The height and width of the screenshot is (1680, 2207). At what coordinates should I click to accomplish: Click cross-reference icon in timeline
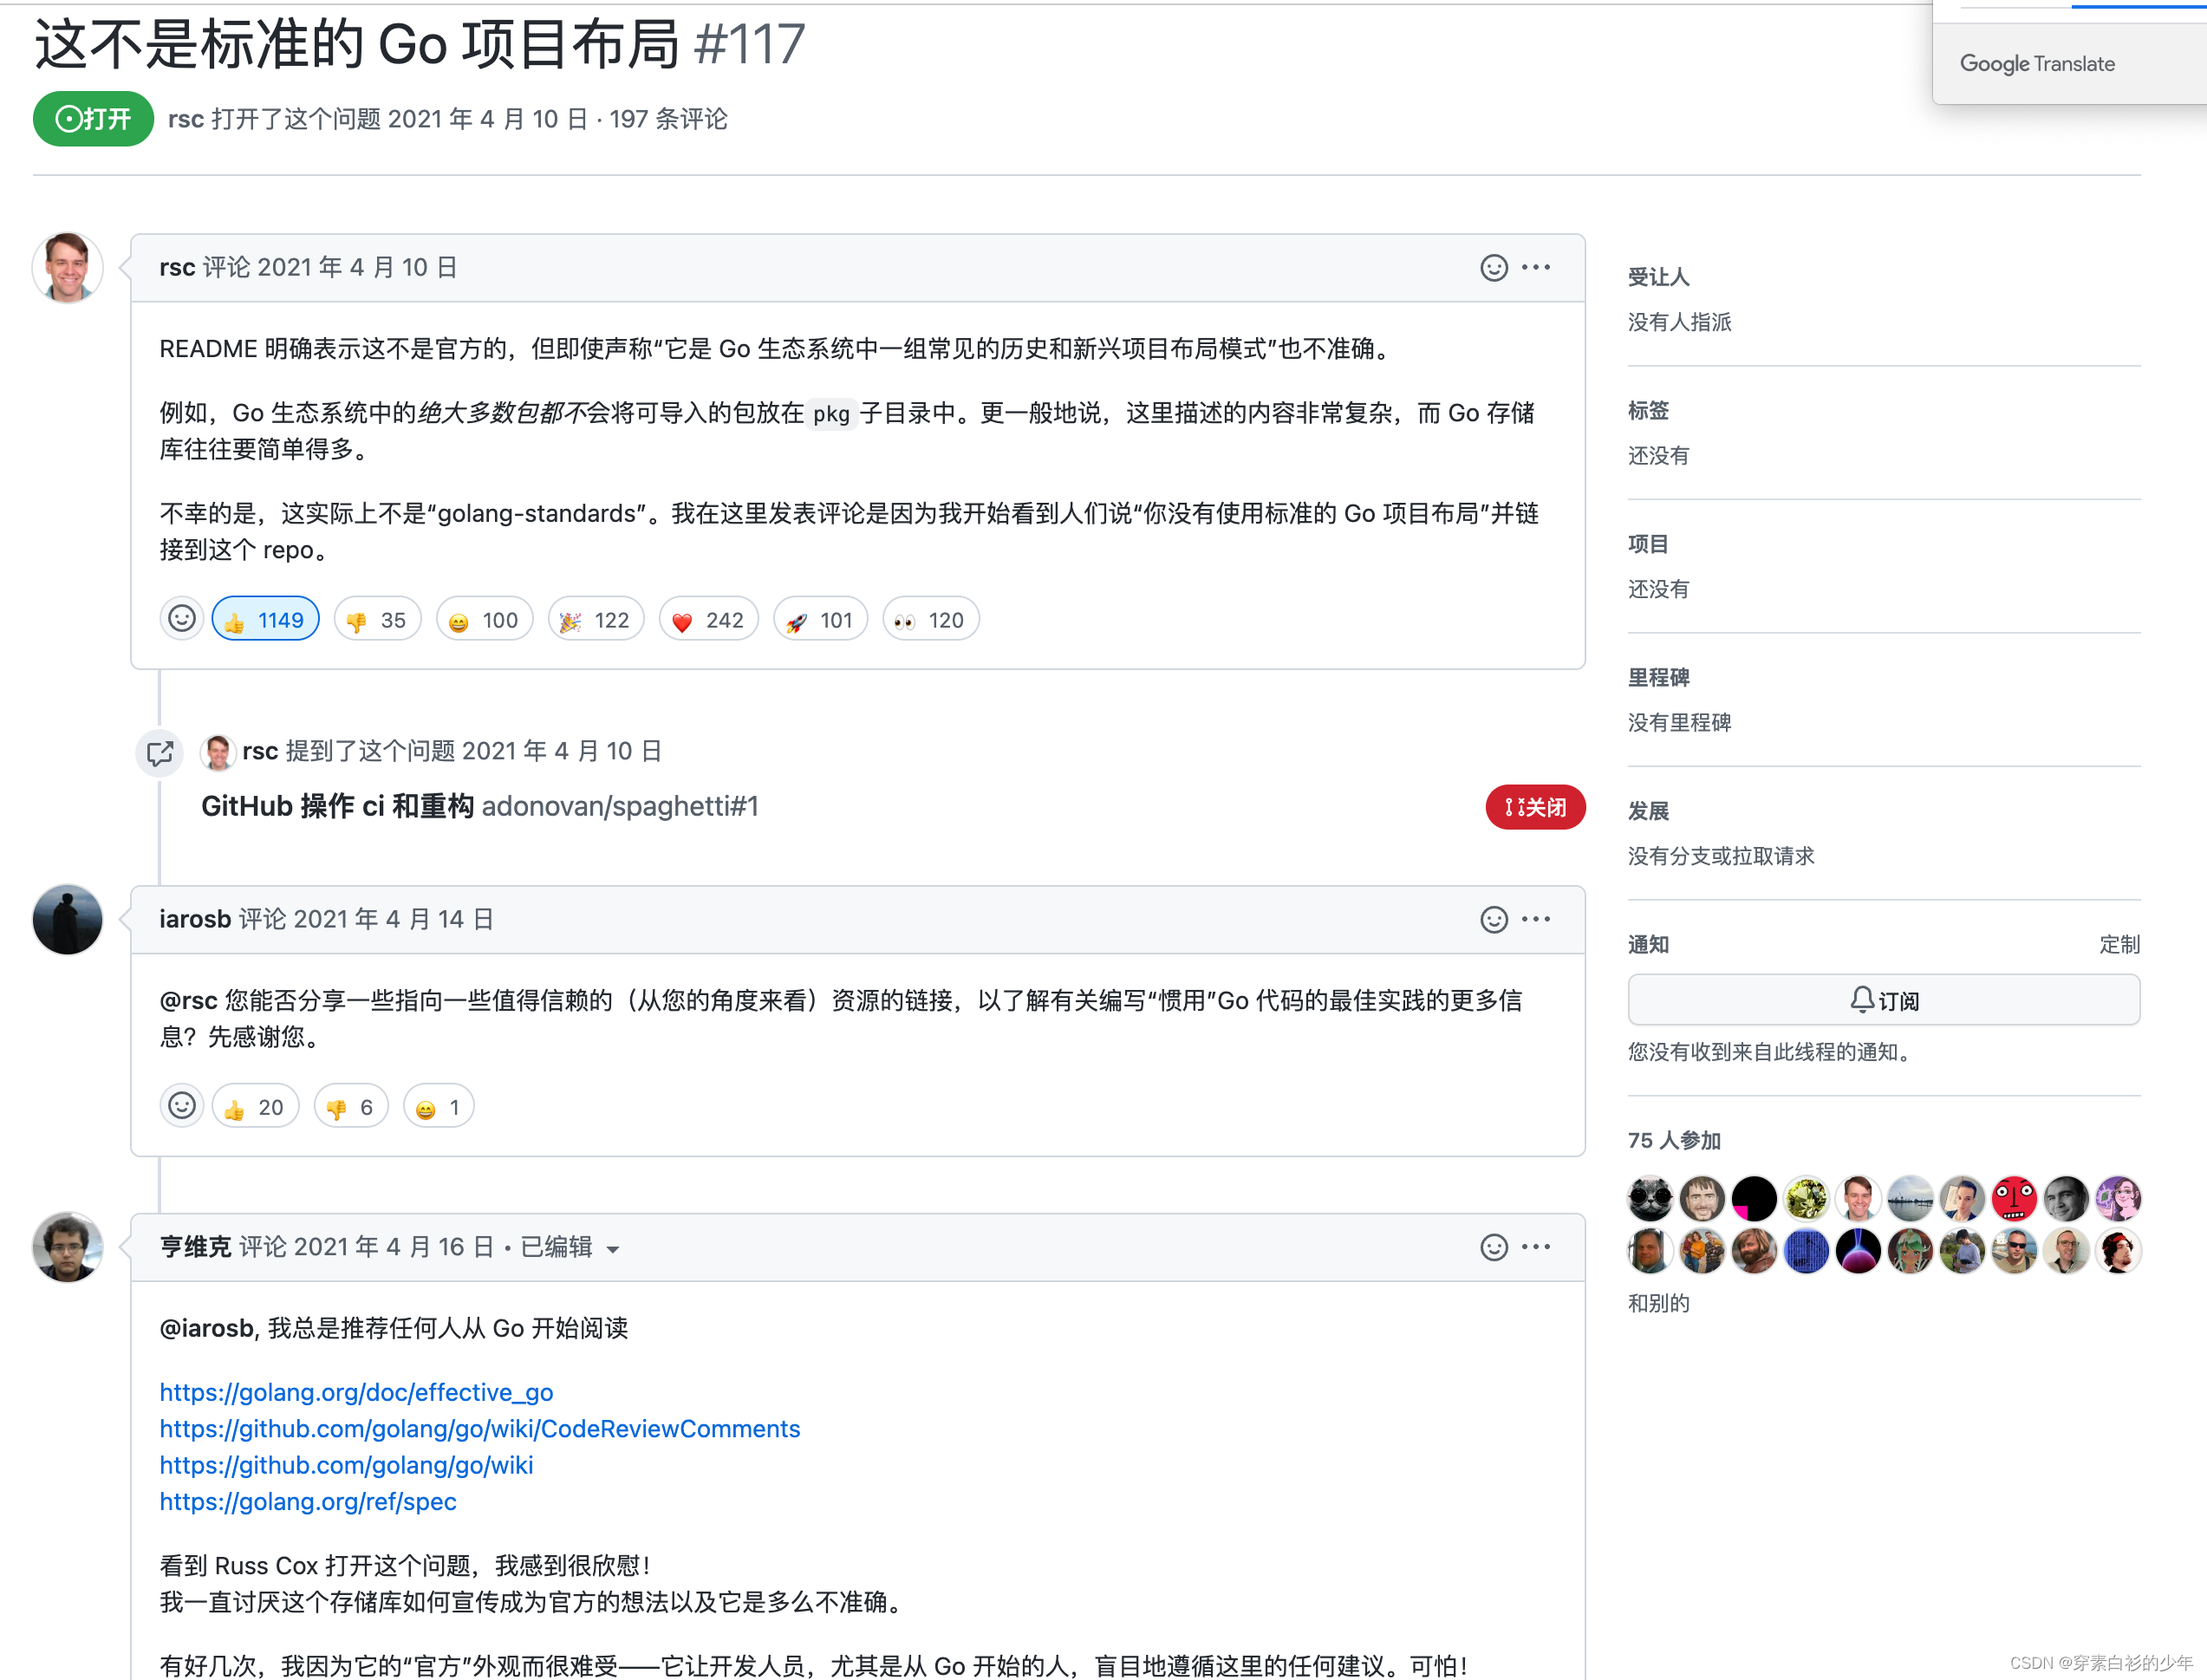click(160, 753)
